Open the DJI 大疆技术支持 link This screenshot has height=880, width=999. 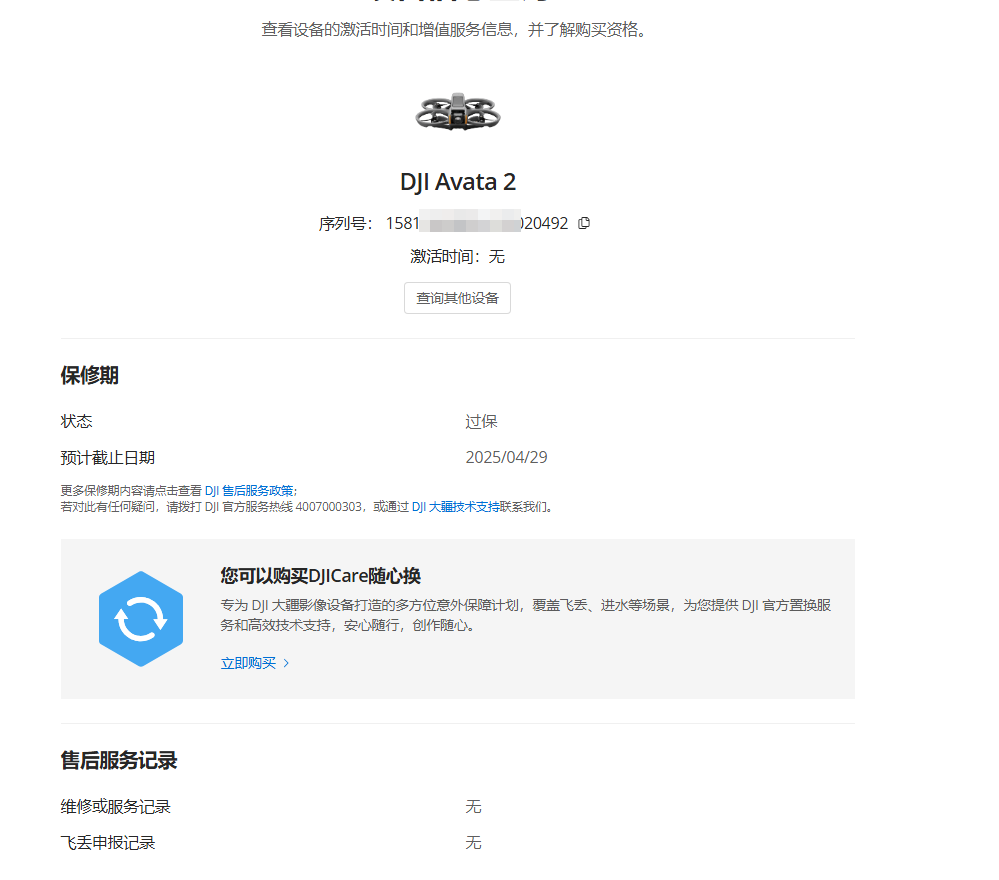(x=456, y=507)
